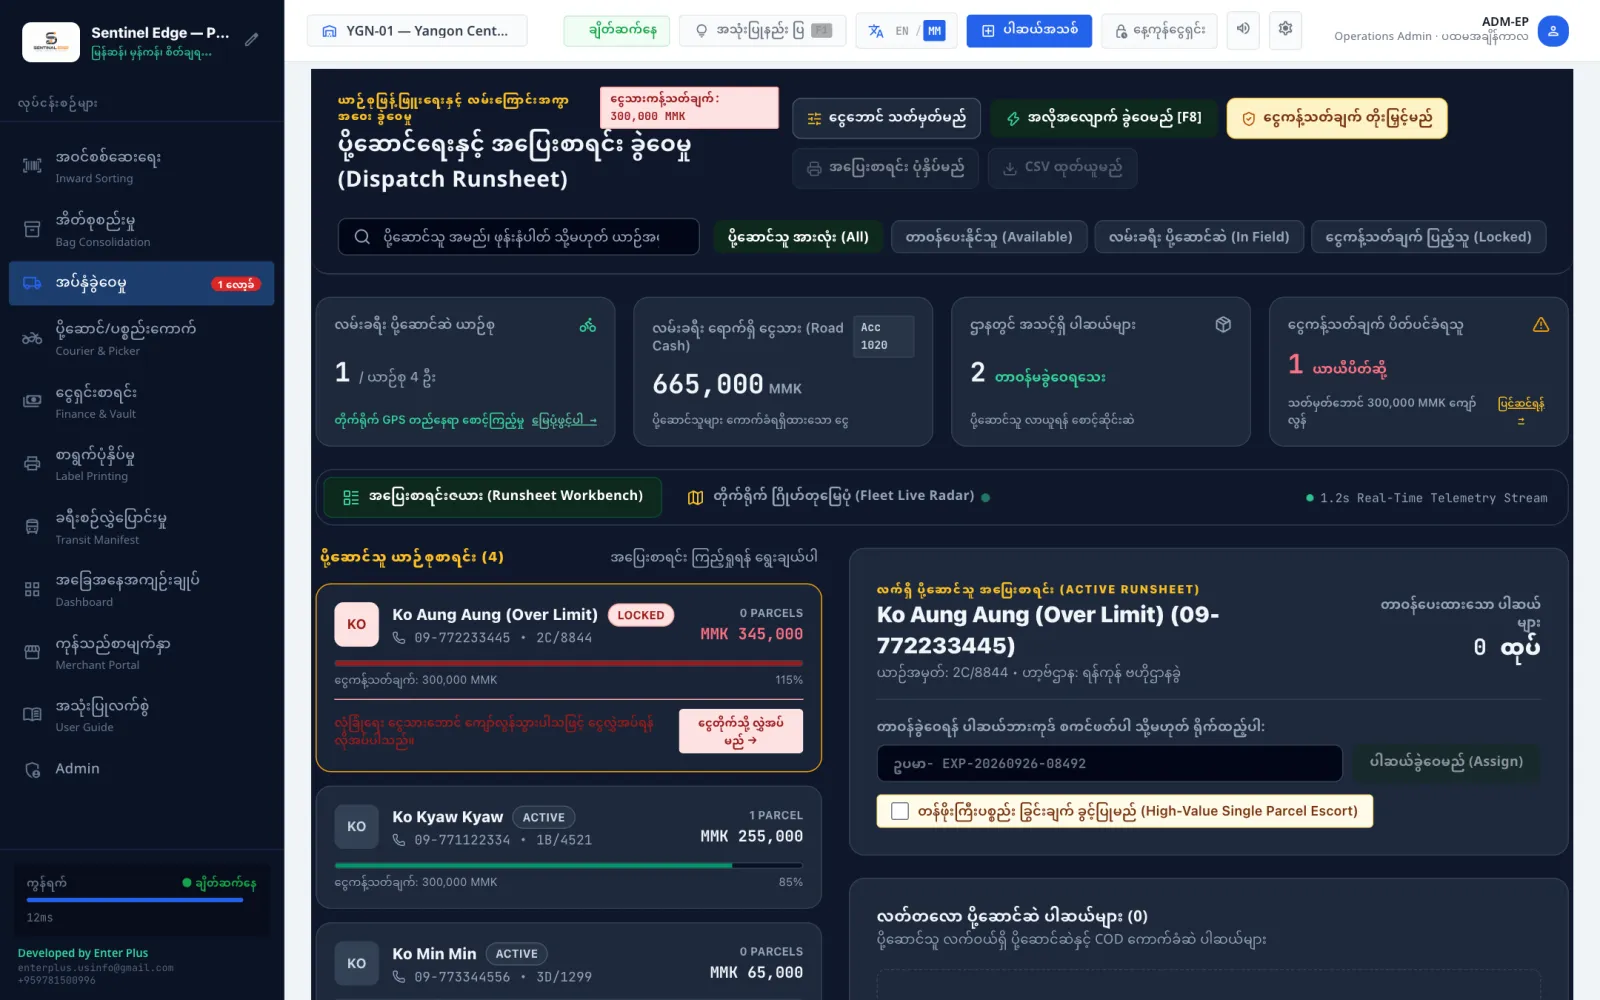Click the CSV export button

pyautogui.click(x=1062, y=168)
